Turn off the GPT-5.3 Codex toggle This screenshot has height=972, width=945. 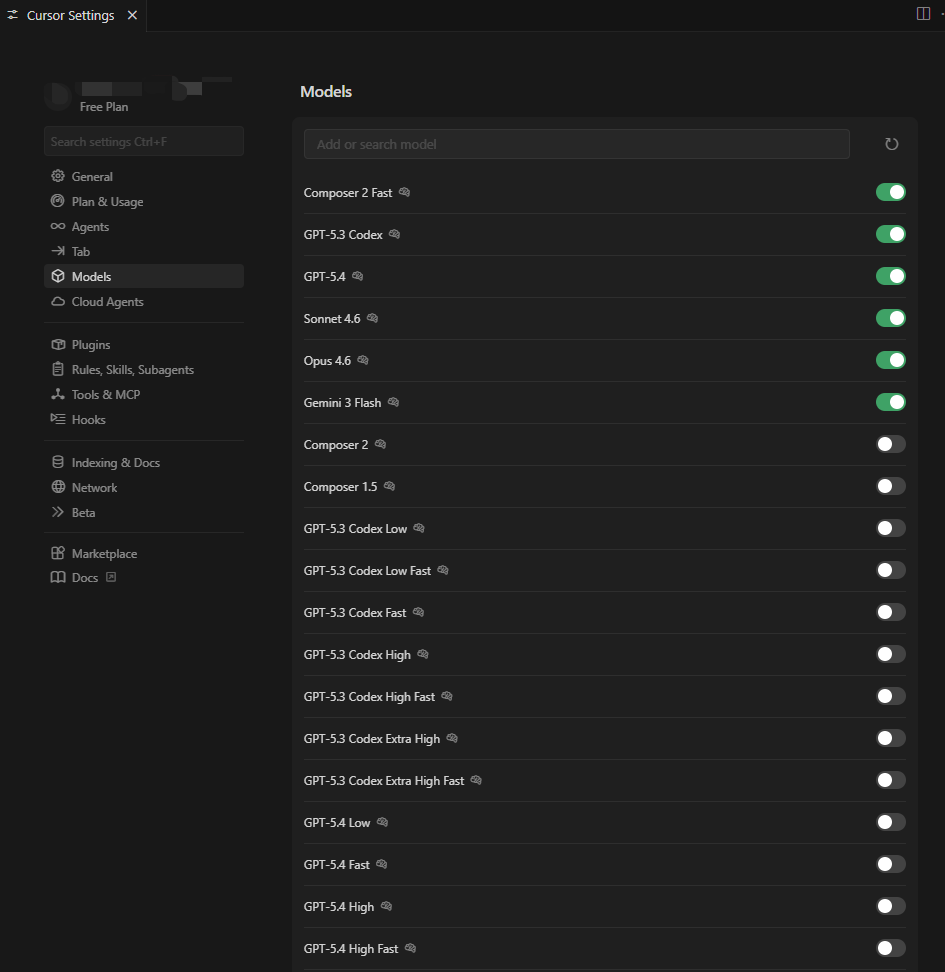pyautogui.click(x=890, y=234)
